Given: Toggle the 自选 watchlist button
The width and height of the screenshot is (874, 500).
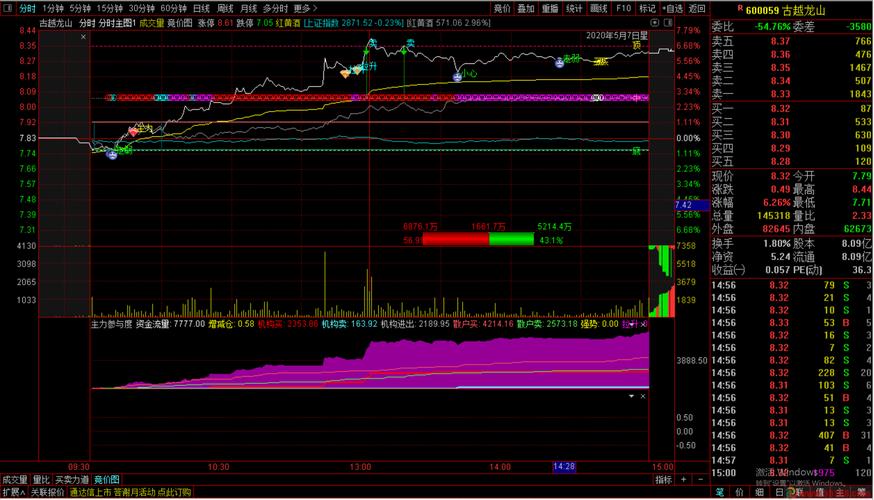Looking at the screenshot, I should (x=673, y=8).
